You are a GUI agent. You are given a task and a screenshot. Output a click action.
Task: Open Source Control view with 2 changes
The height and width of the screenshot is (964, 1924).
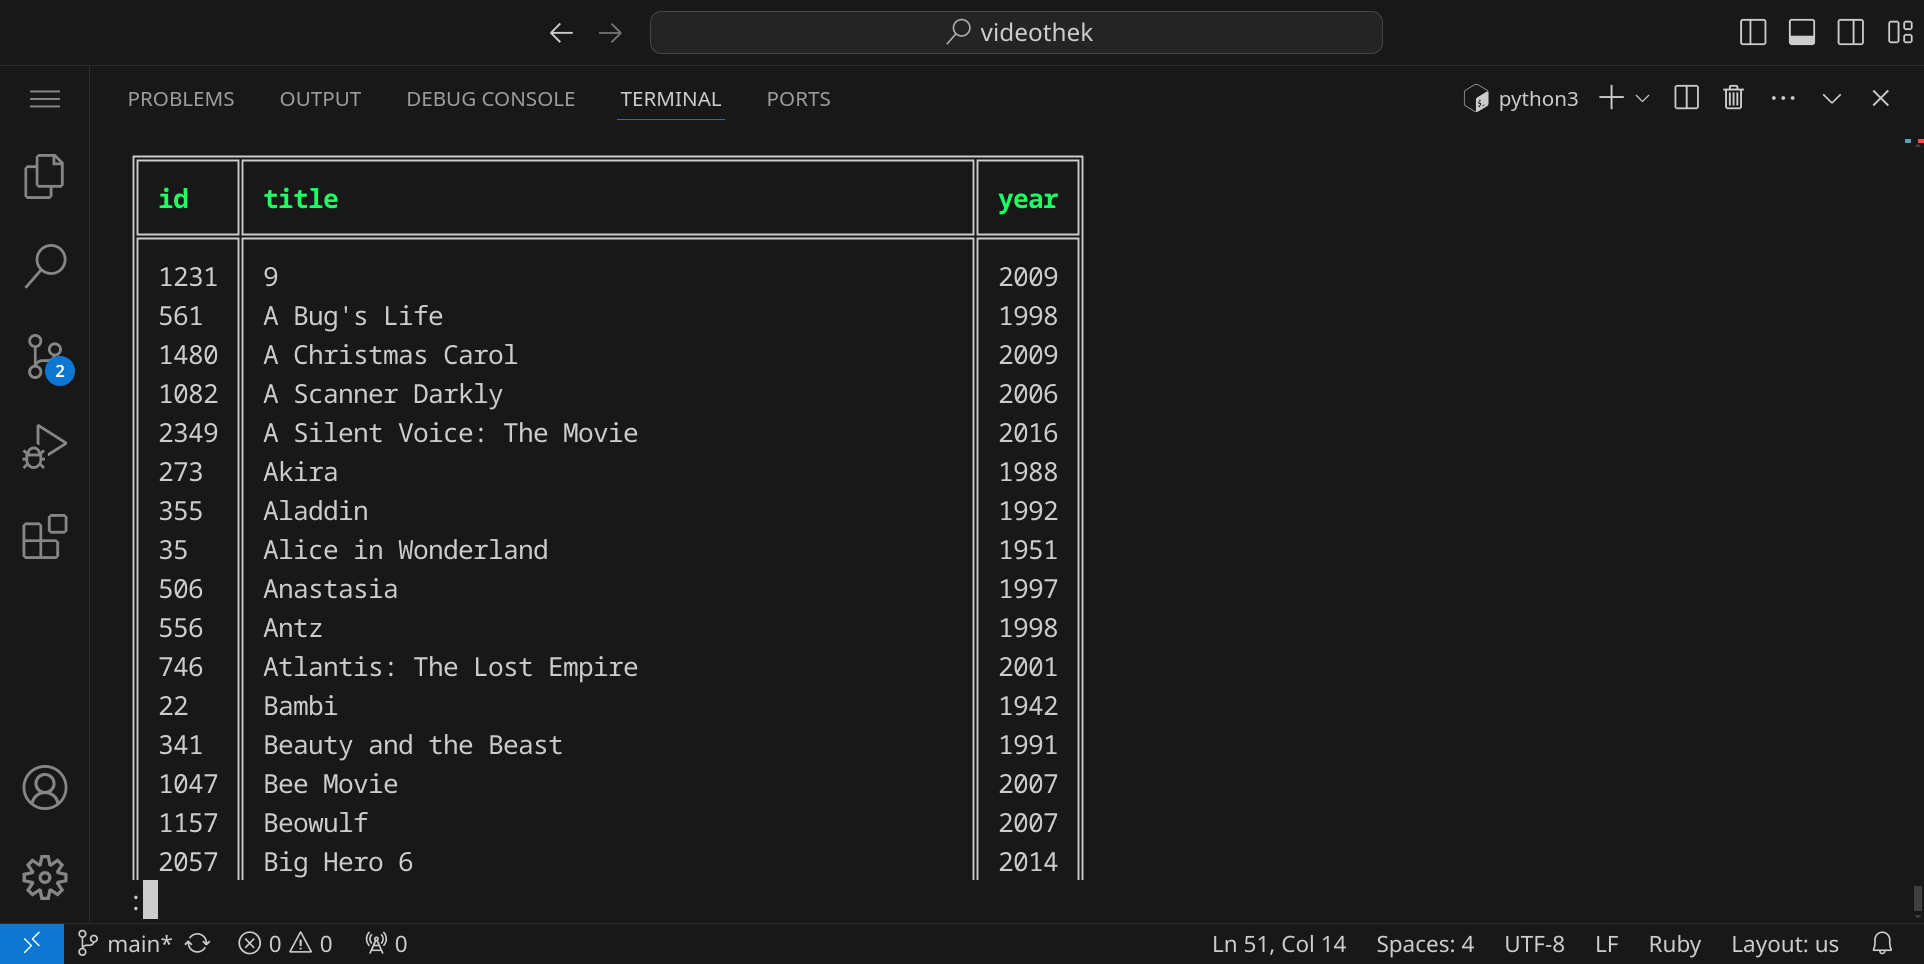[44, 357]
